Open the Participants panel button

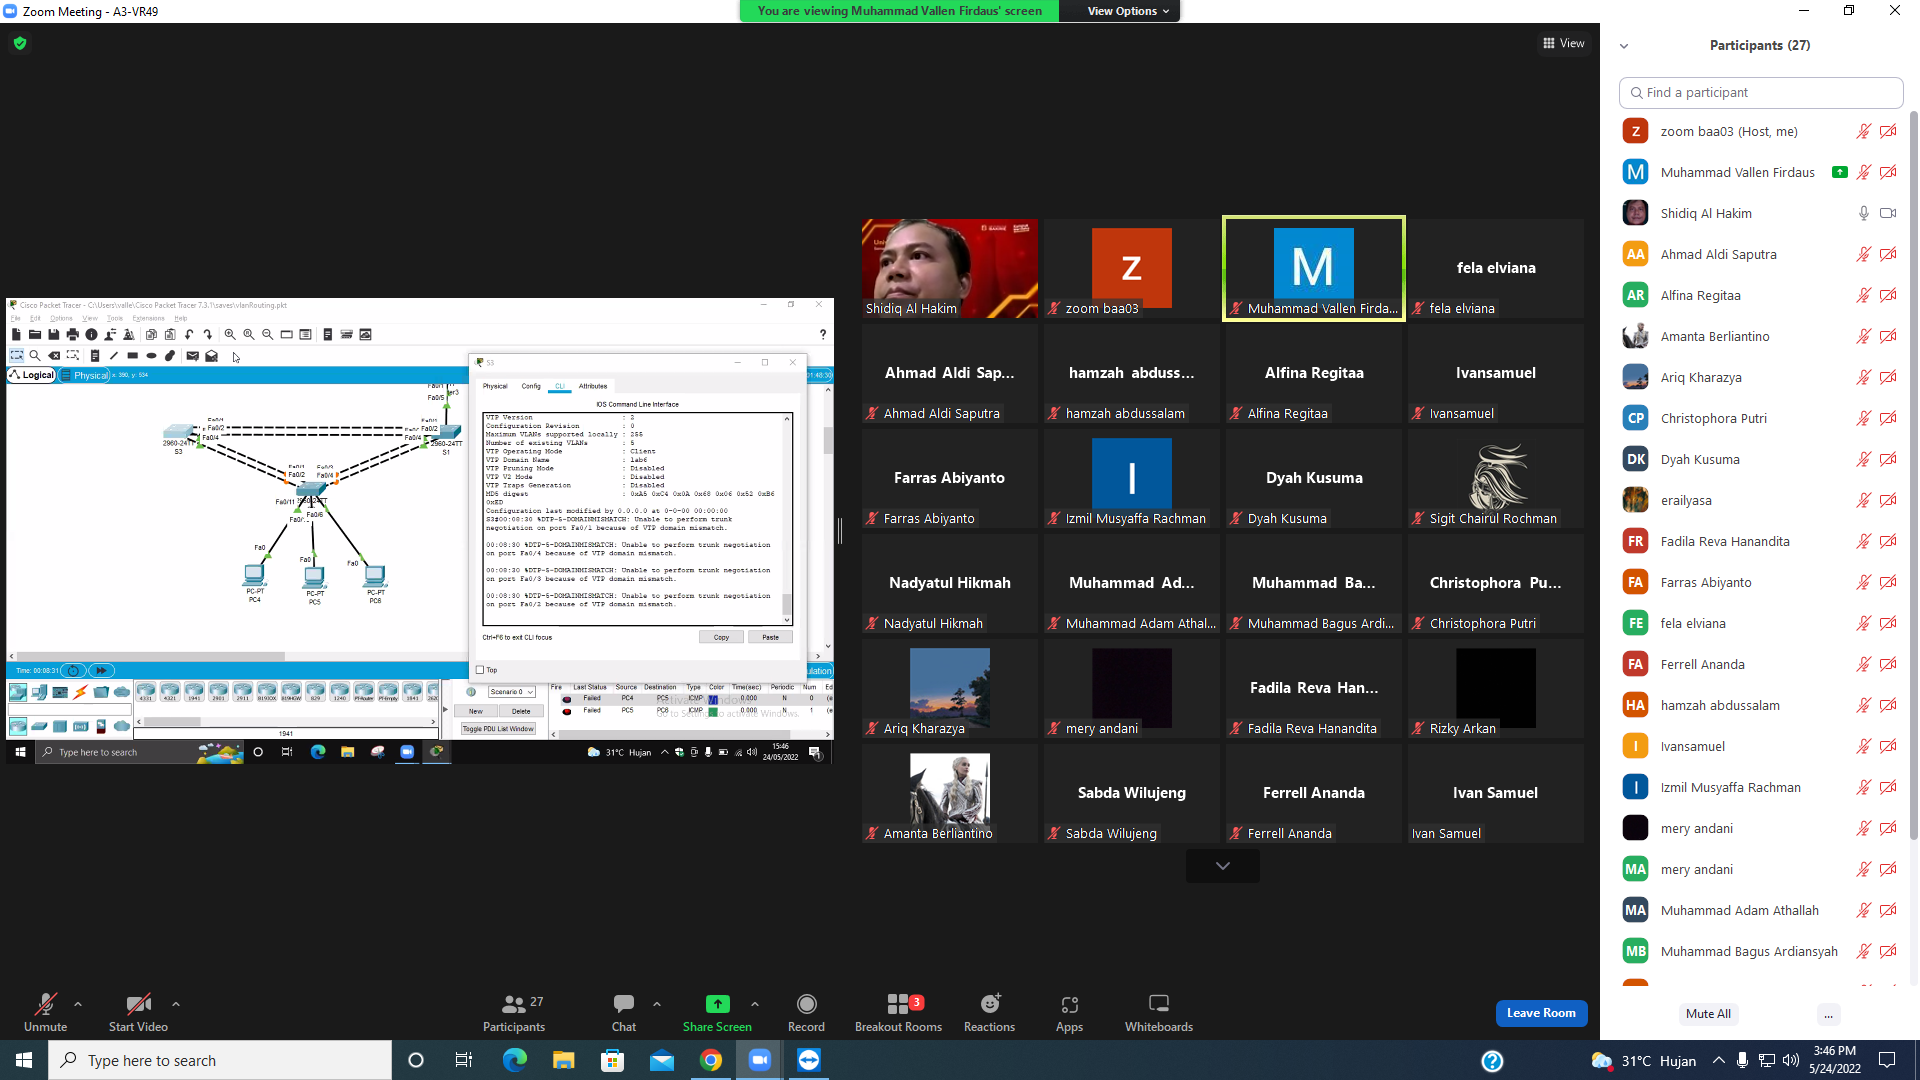[x=514, y=1012]
